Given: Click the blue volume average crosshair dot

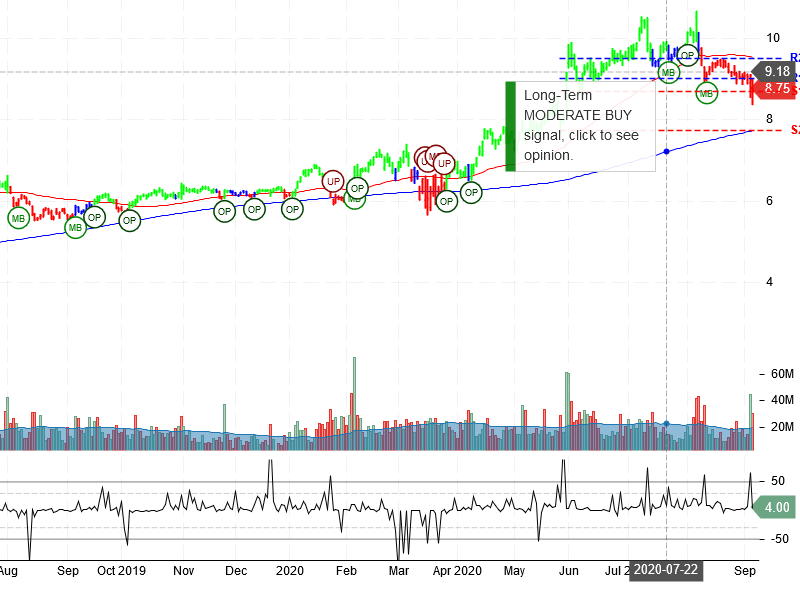Looking at the screenshot, I should pyautogui.click(x=666, y=423).
